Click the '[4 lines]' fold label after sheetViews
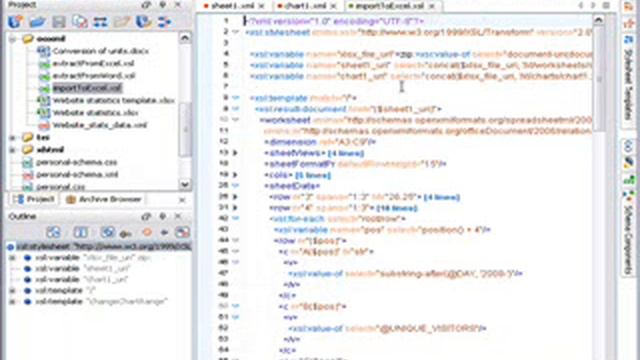The image size is (640, 360). tap(346, 153)
